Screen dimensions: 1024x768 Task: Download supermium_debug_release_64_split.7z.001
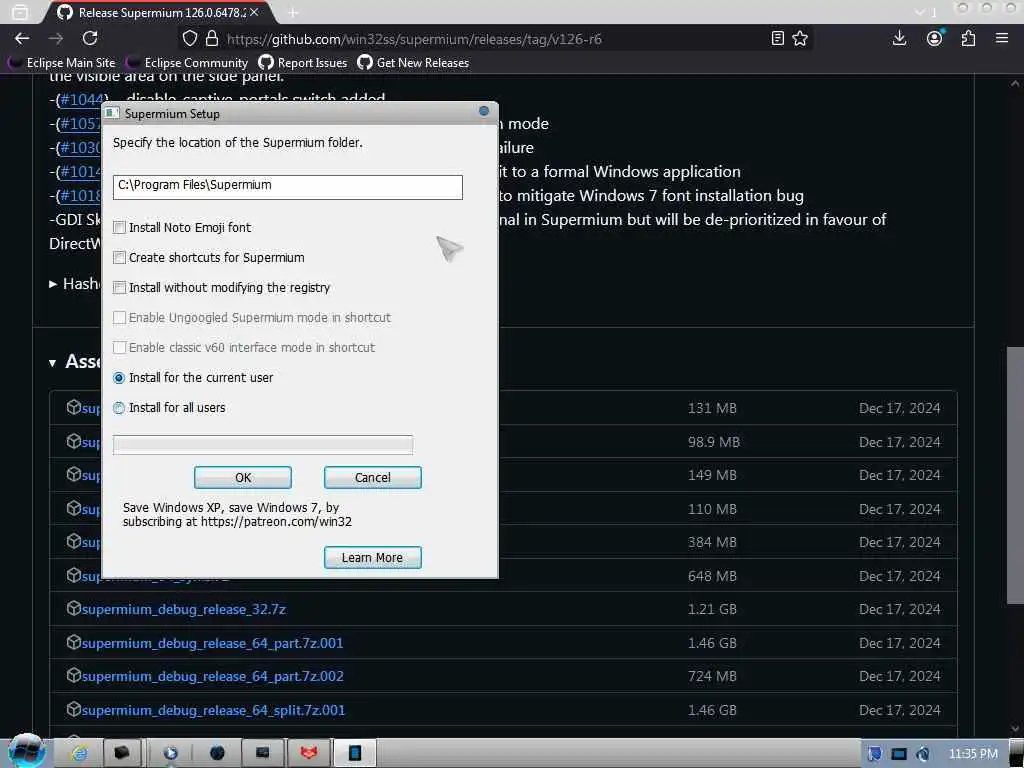tap(213, 710)
